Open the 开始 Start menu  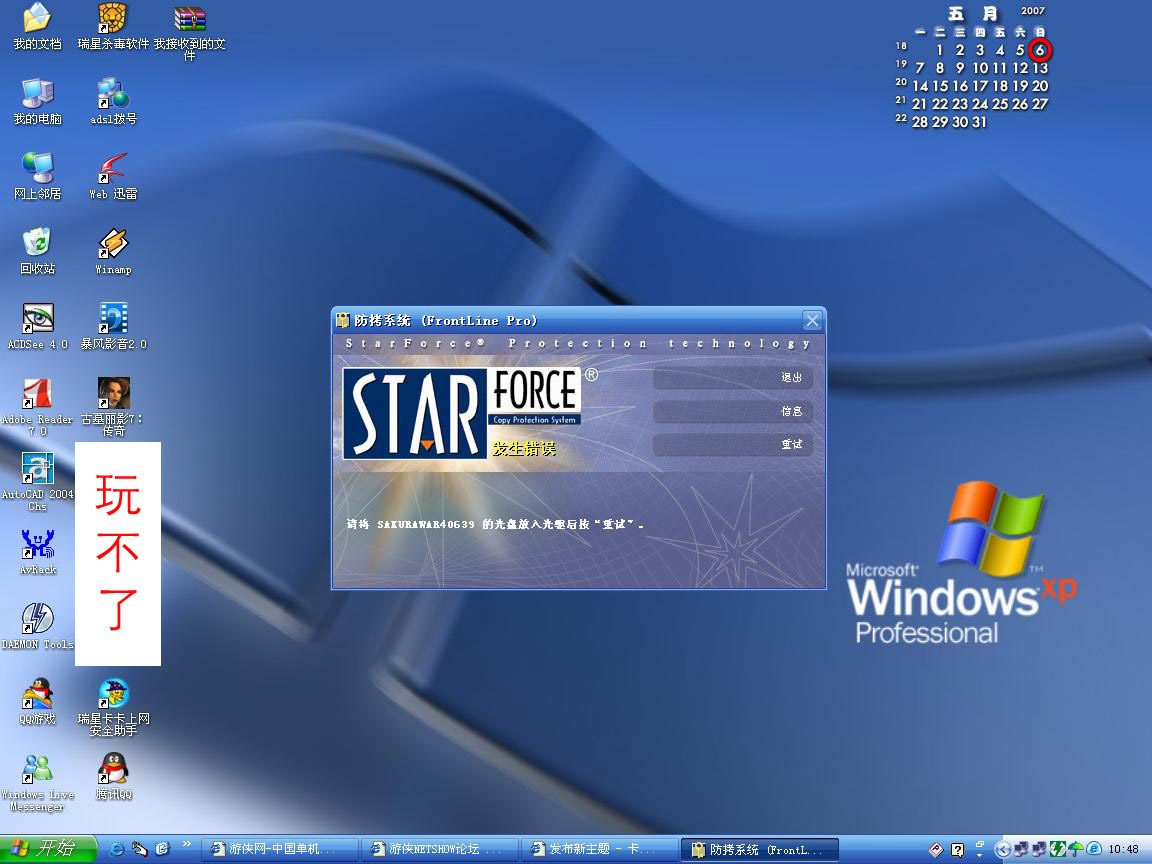(x=48, y=849)
